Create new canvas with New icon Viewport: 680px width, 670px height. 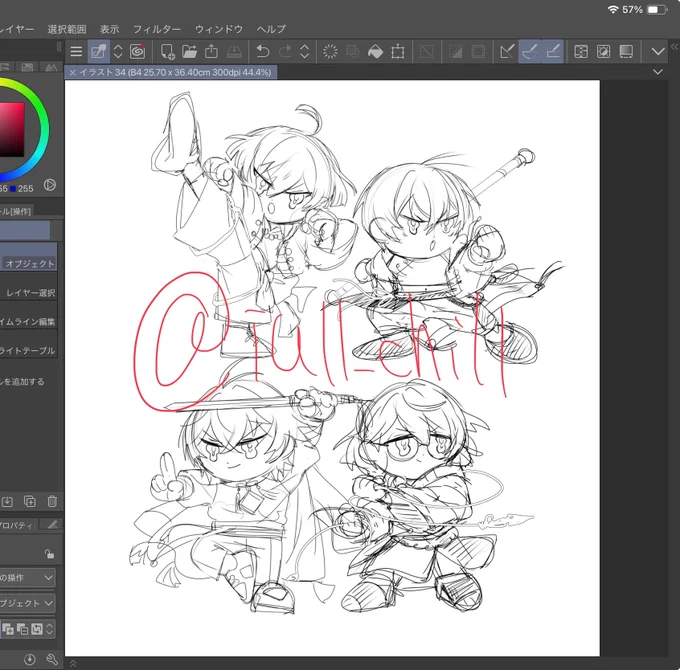(167, 52)
